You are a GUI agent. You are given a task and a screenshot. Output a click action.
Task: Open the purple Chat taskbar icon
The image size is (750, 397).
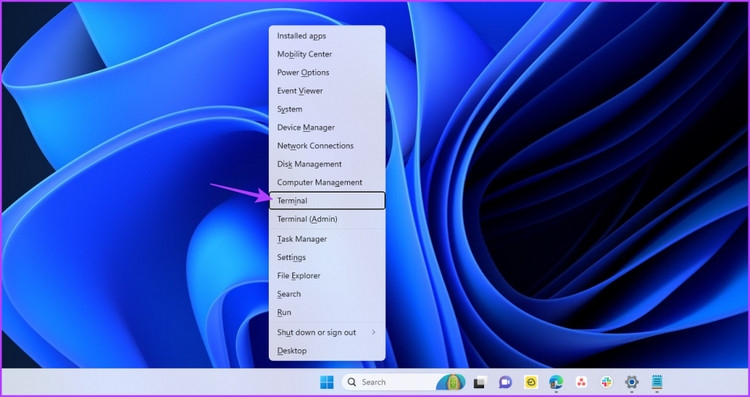coord(505,382)
